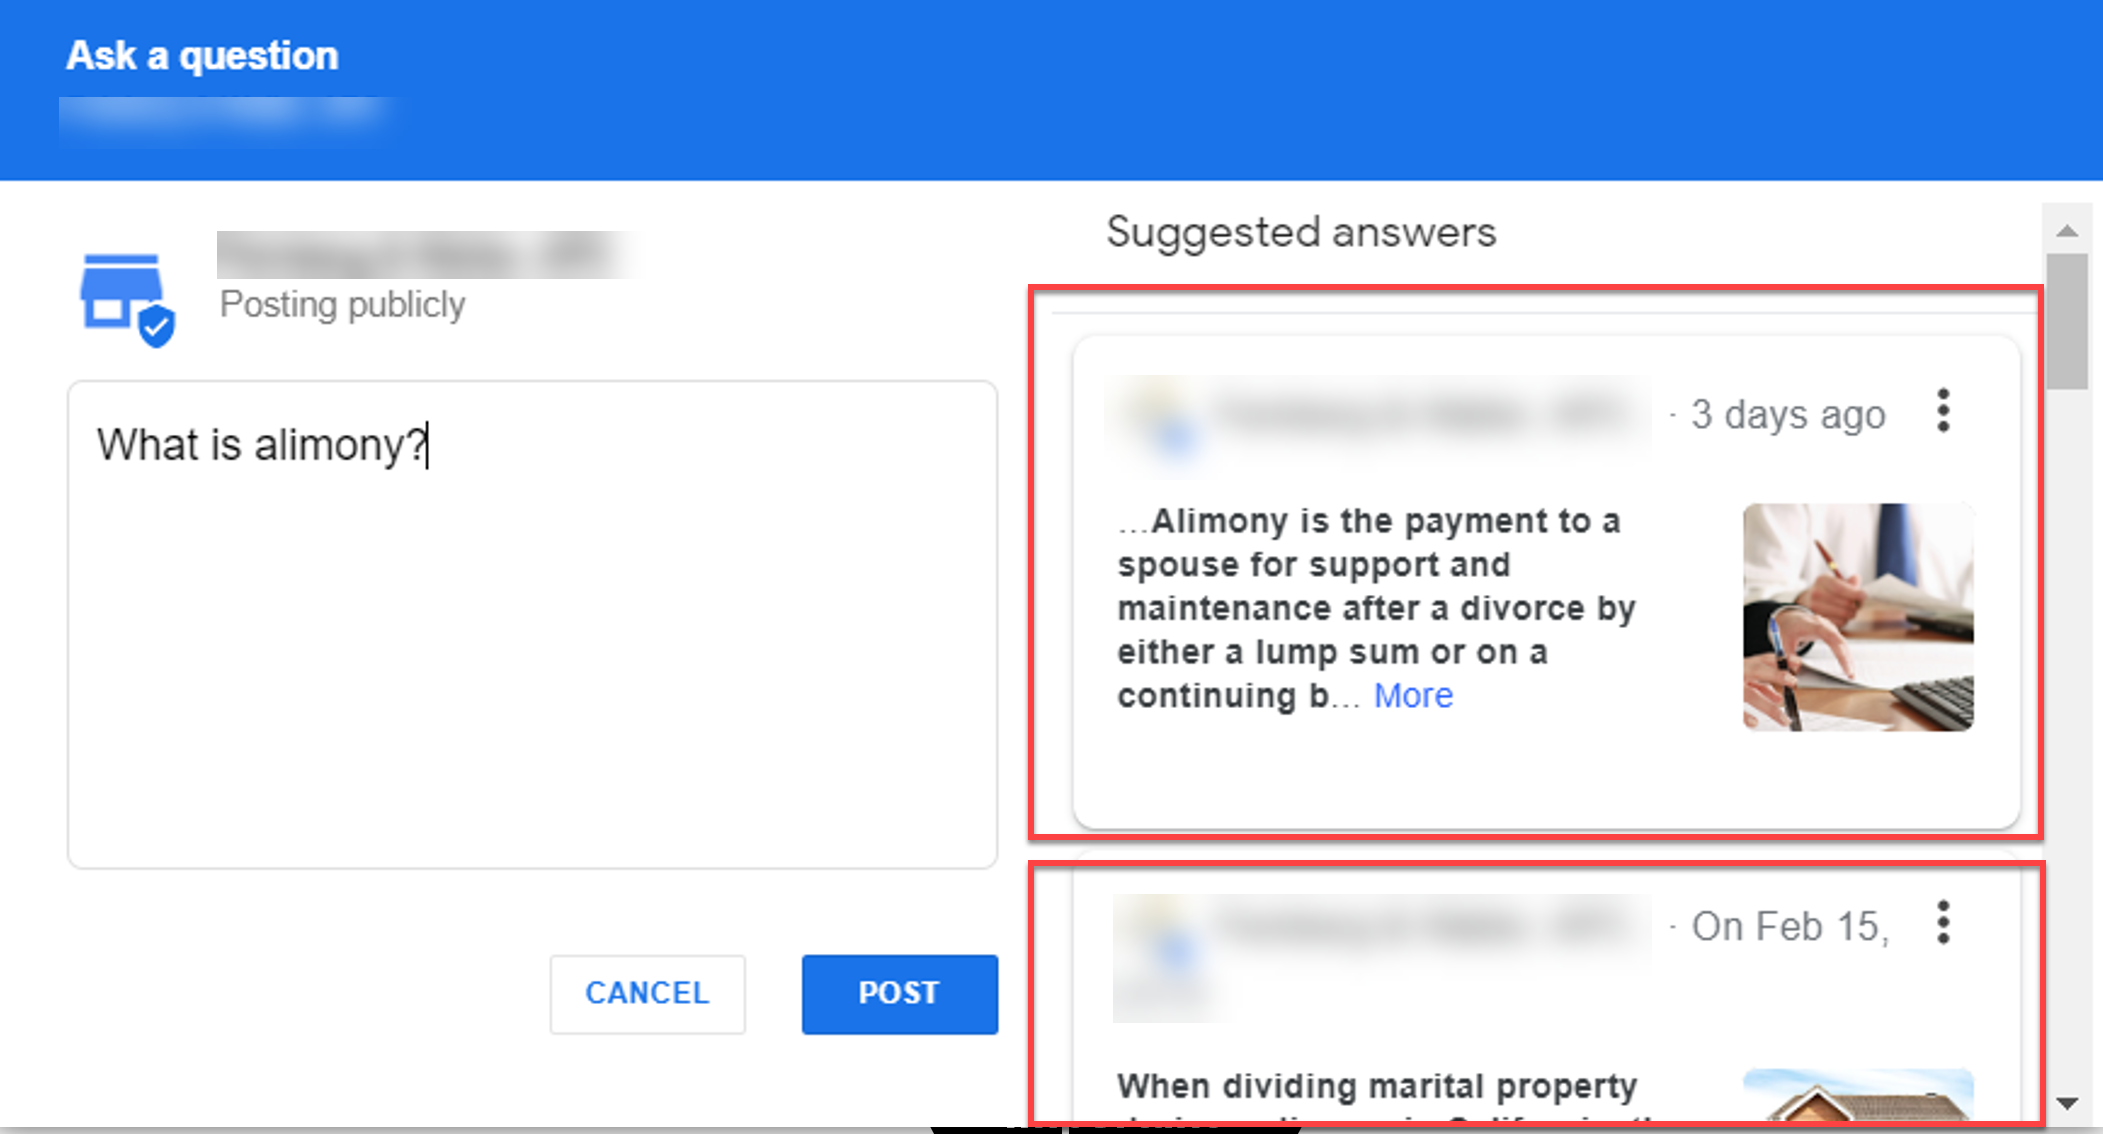Click the blue shield verification icon
This screenshot has height=1134, width=2103.
[x=158, y=320]
